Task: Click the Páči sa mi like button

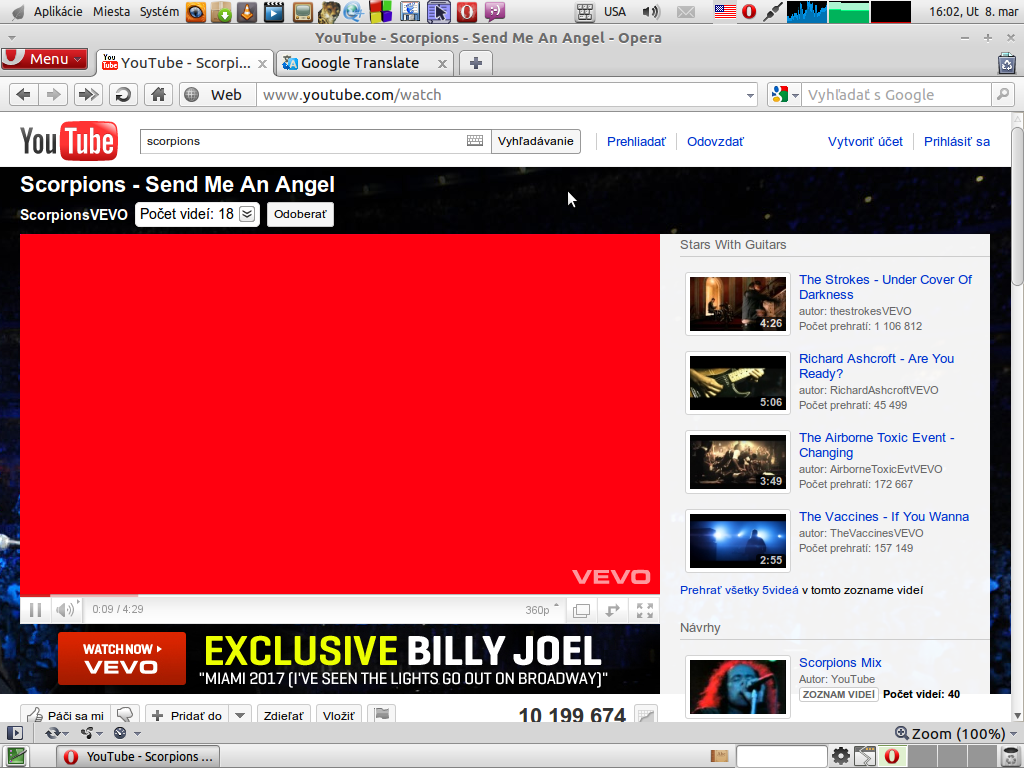Action: [x=66, y=715]
